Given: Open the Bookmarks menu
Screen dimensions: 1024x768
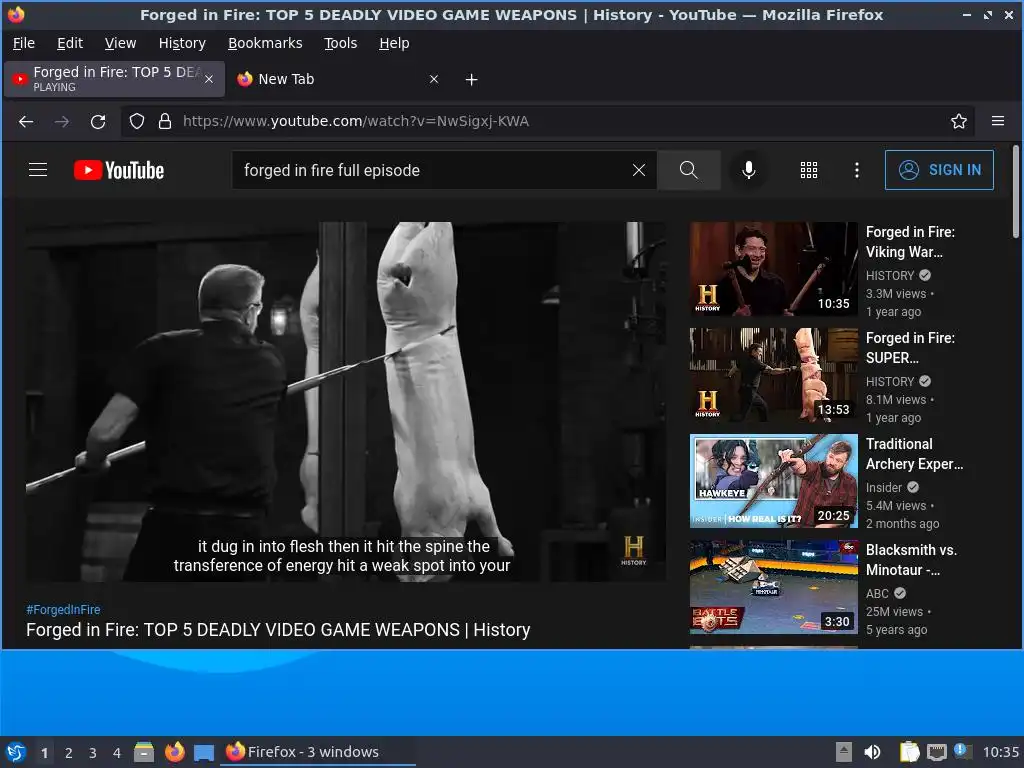Looking at the screenshot, I should click(x=264, y=43).
